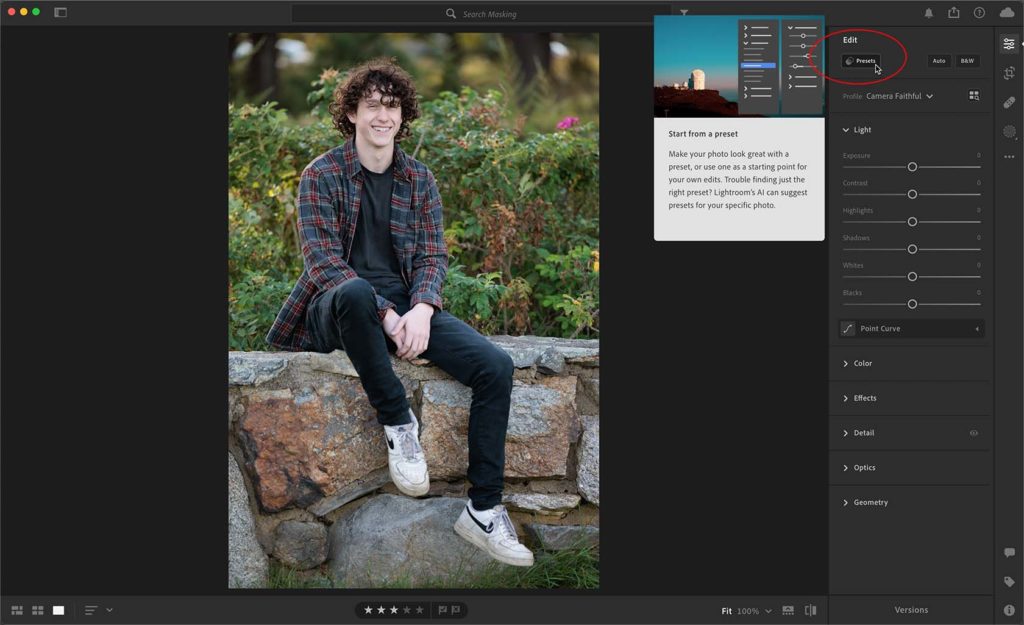The image size is (1024, 625).
Task: Select the Healing brush tool
Action: point(1009,102)
